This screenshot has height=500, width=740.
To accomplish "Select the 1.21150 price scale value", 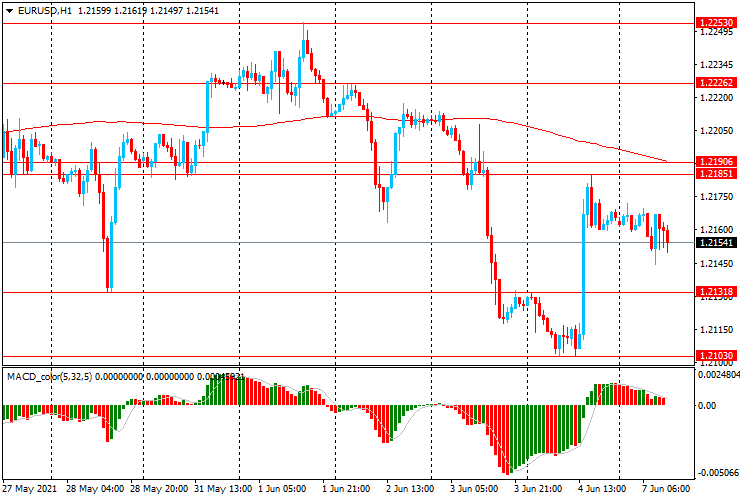I will [716, 330].
